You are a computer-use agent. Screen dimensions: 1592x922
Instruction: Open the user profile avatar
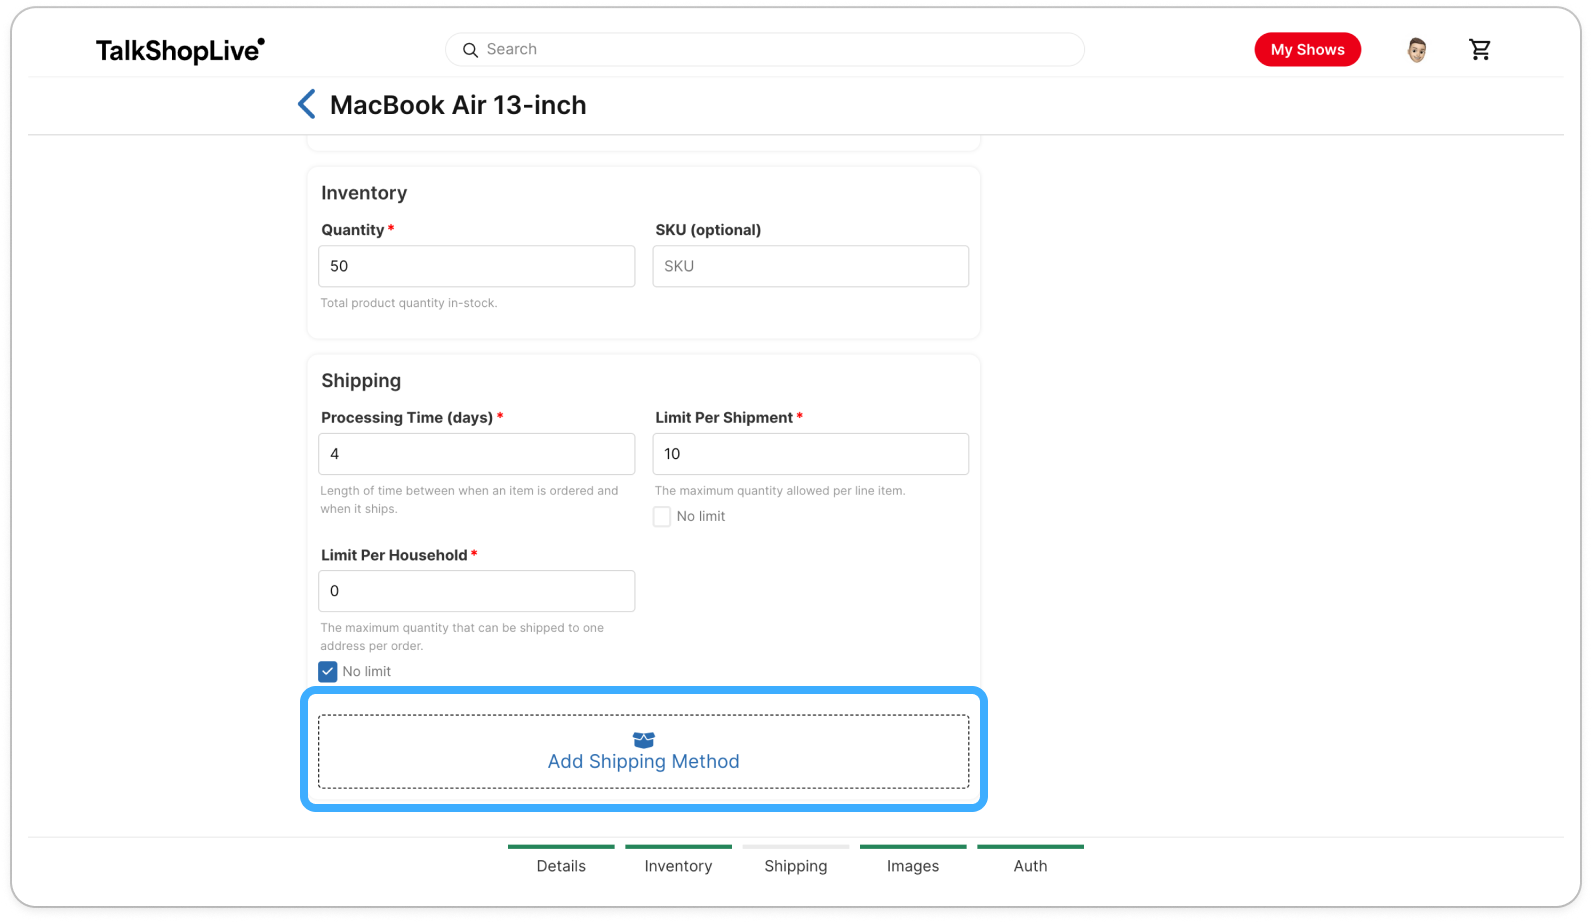point(1416,49)
